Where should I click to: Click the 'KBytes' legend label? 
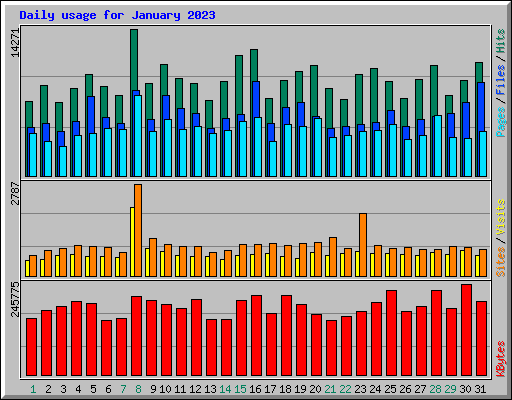point(501,359)
